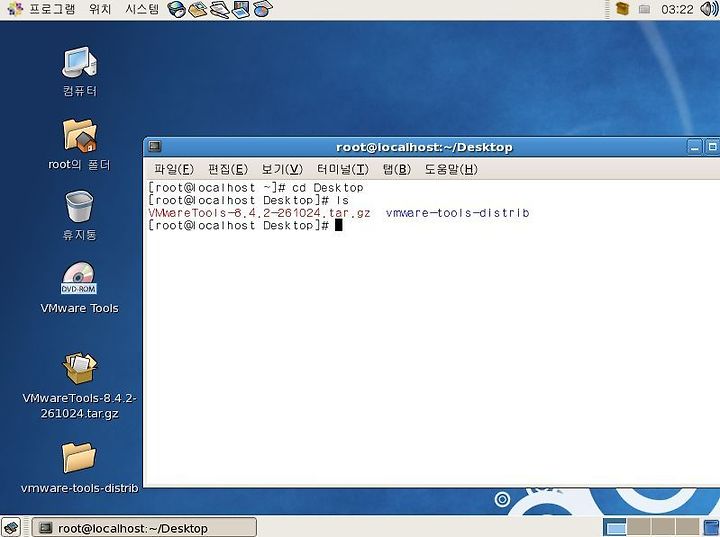Image resolution: width=720 pixels, height=537 pixels.
Task: Click VMwareTools-8.4.2-261024.tar.gz text in terminal output
Action: [259, 213]
